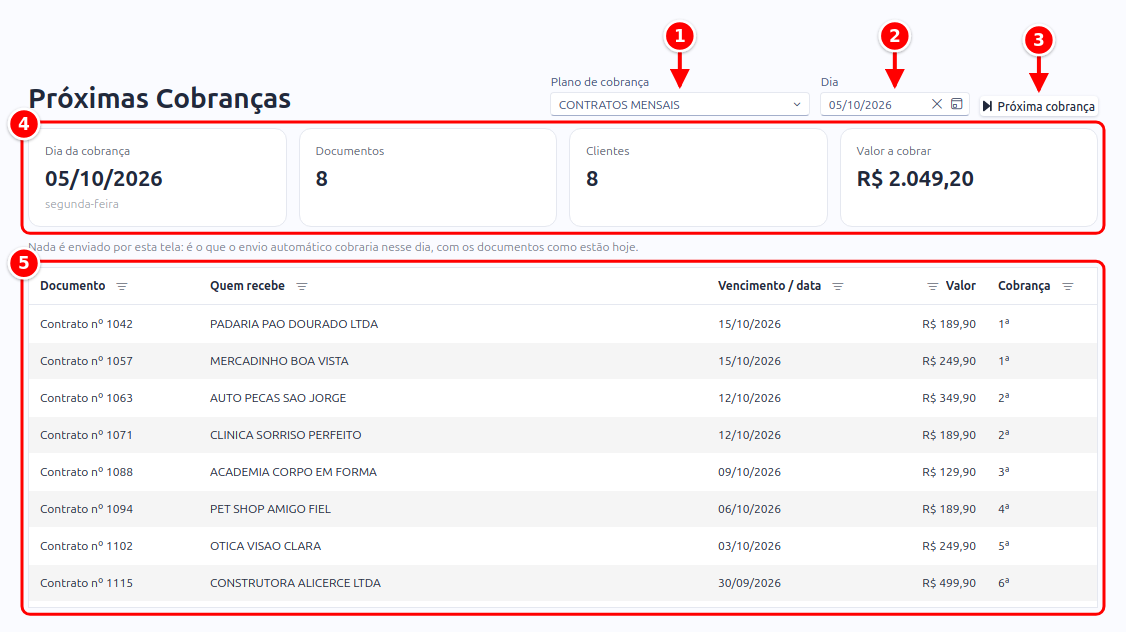The height and width of the screenshot is (632, 1126).
Task: Filter the Cobrança column
Action: click(1068, 287)
